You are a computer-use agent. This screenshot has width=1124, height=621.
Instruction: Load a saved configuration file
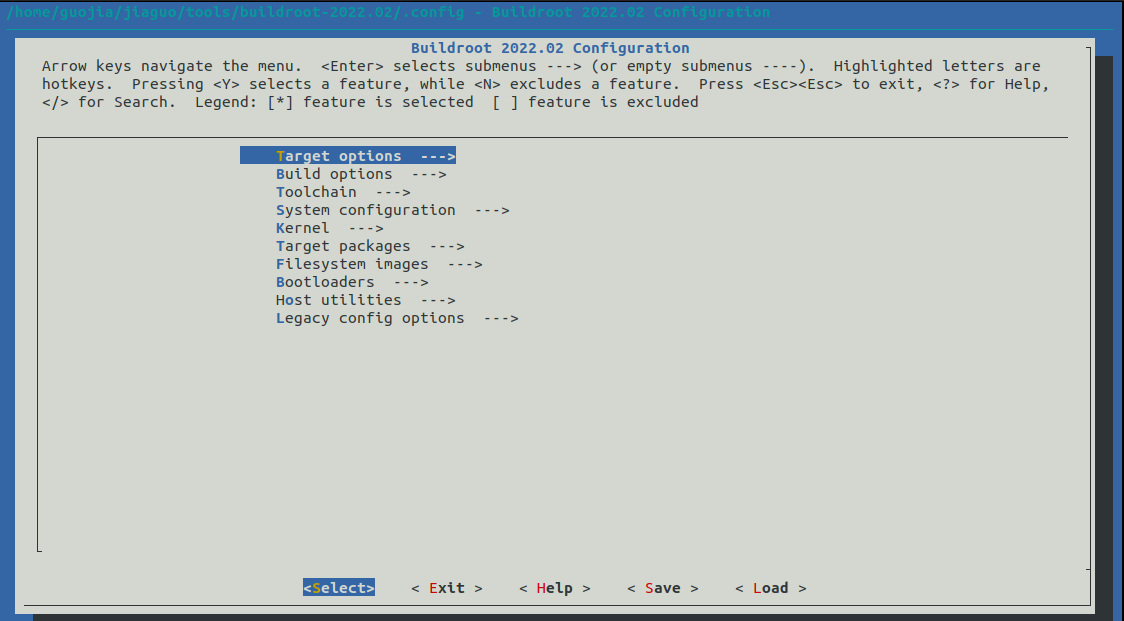point(770,588)
